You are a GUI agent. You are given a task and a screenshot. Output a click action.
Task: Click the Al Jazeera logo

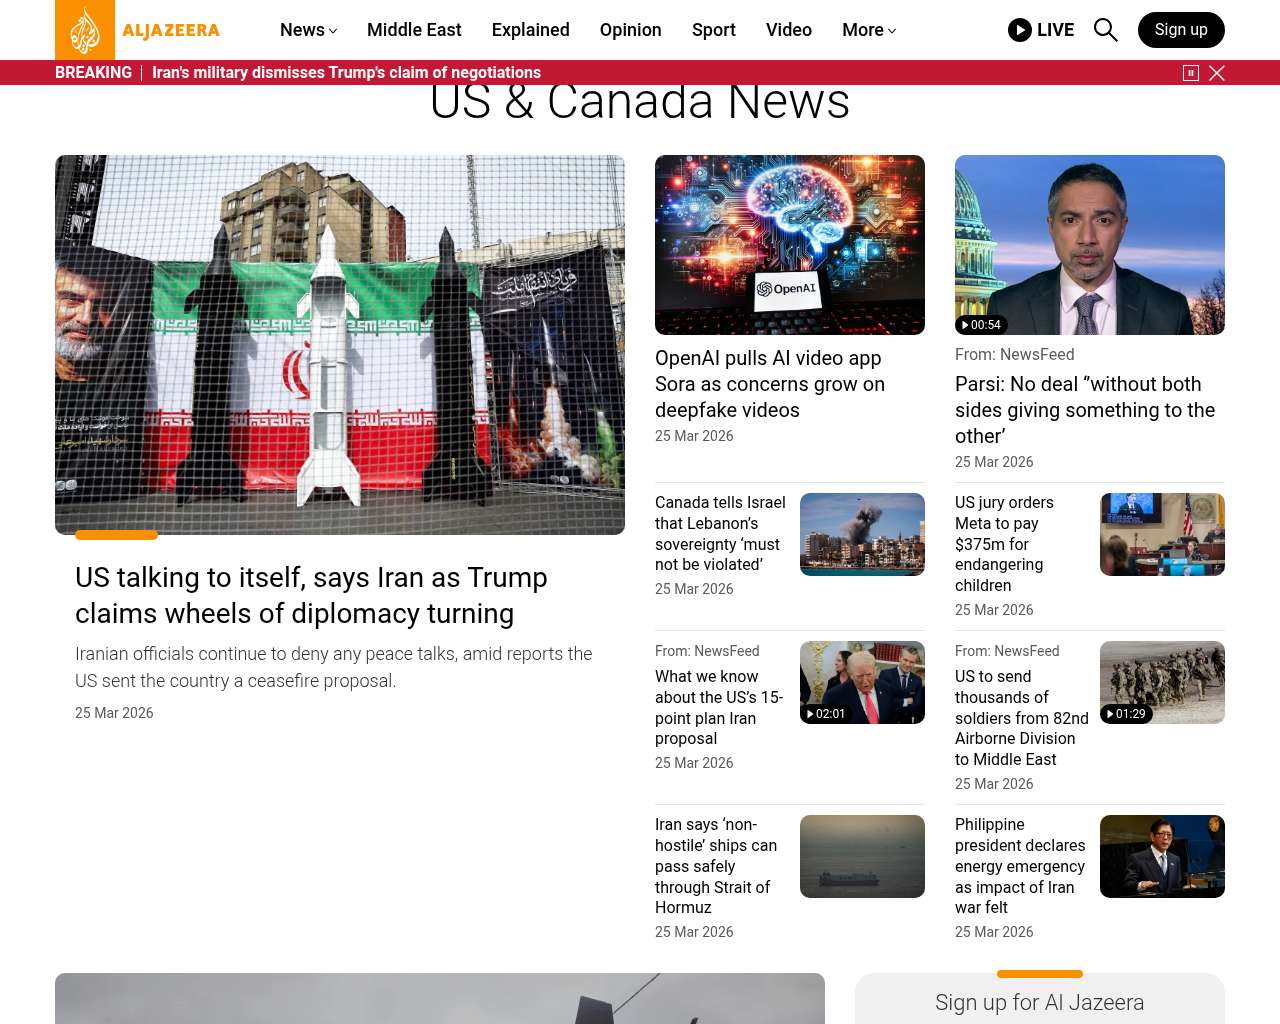(138, 30)
